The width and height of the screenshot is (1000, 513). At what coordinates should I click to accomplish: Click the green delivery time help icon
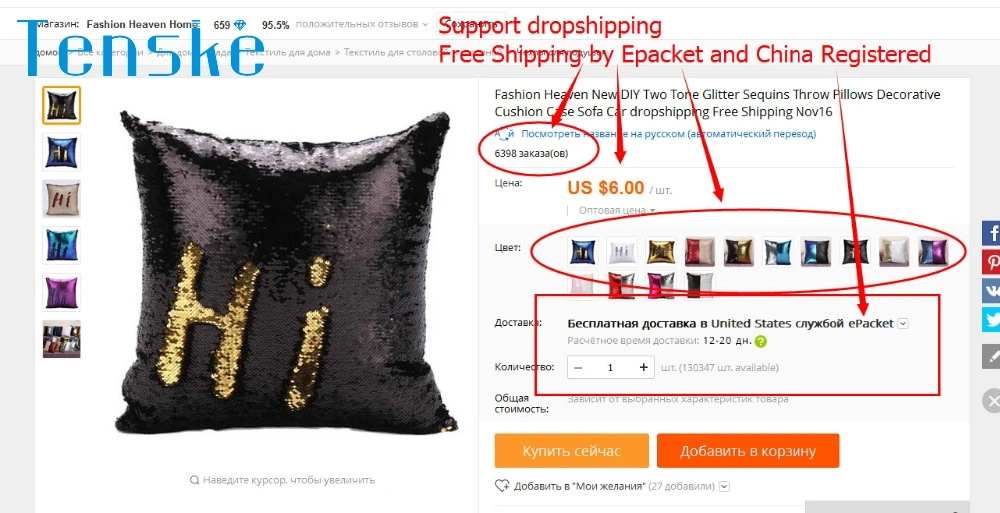[x=760, y=341]
